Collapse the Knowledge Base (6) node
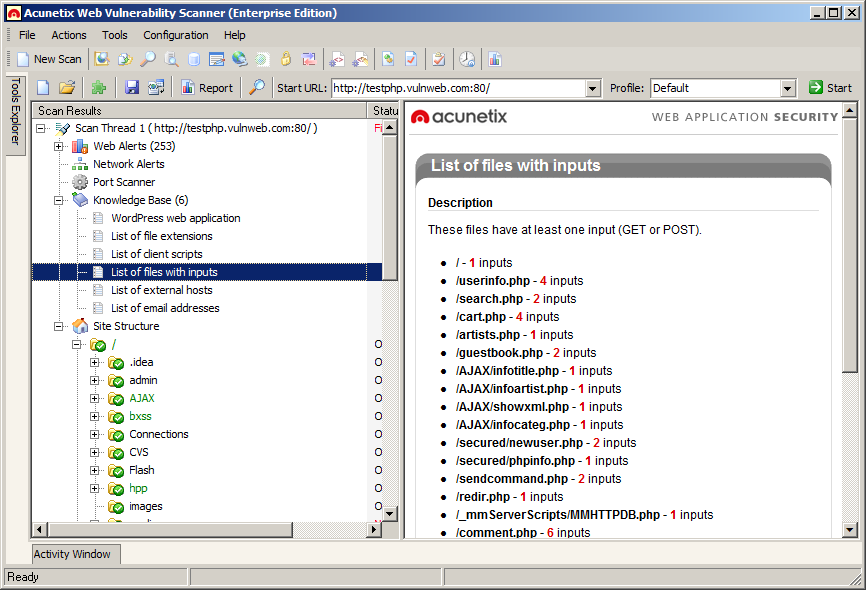The width and height of the screenshot is (866, 590). click(x=59, y=200)
